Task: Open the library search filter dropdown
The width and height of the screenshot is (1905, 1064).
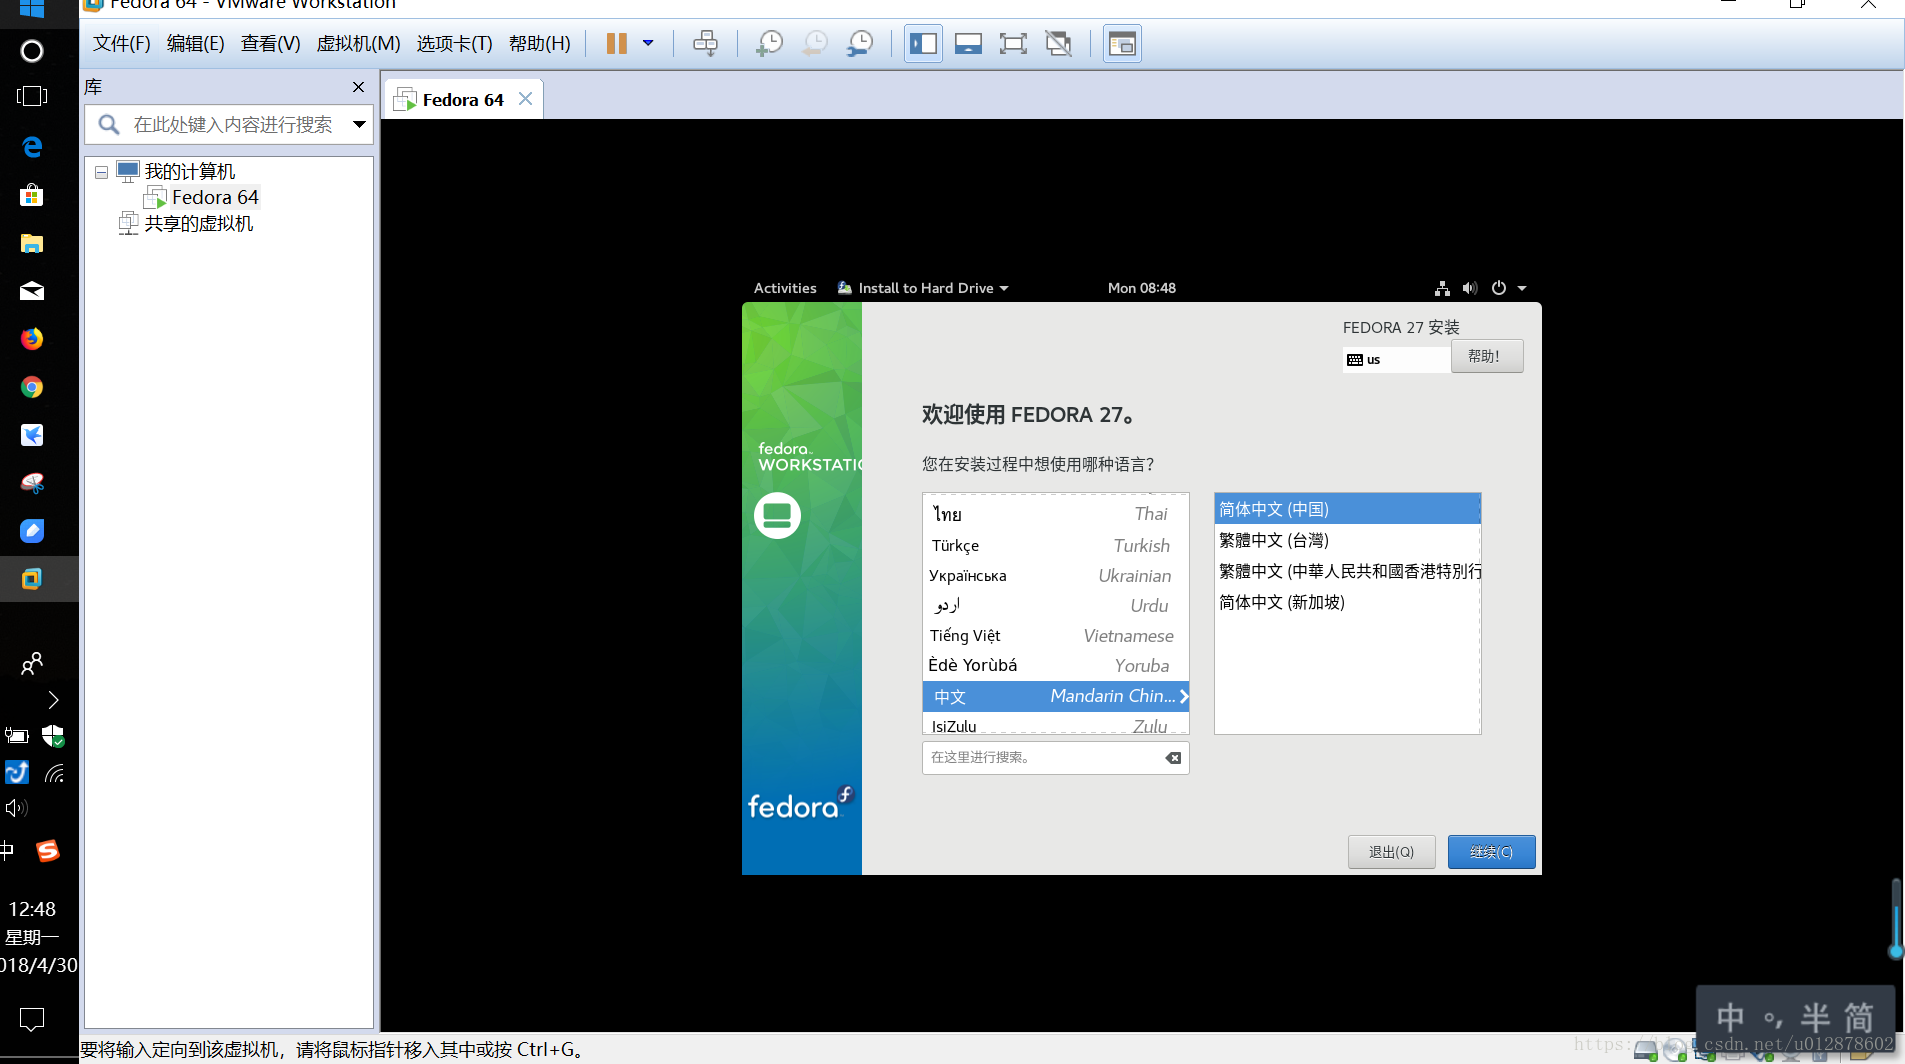Action: [x=359, y=125]
